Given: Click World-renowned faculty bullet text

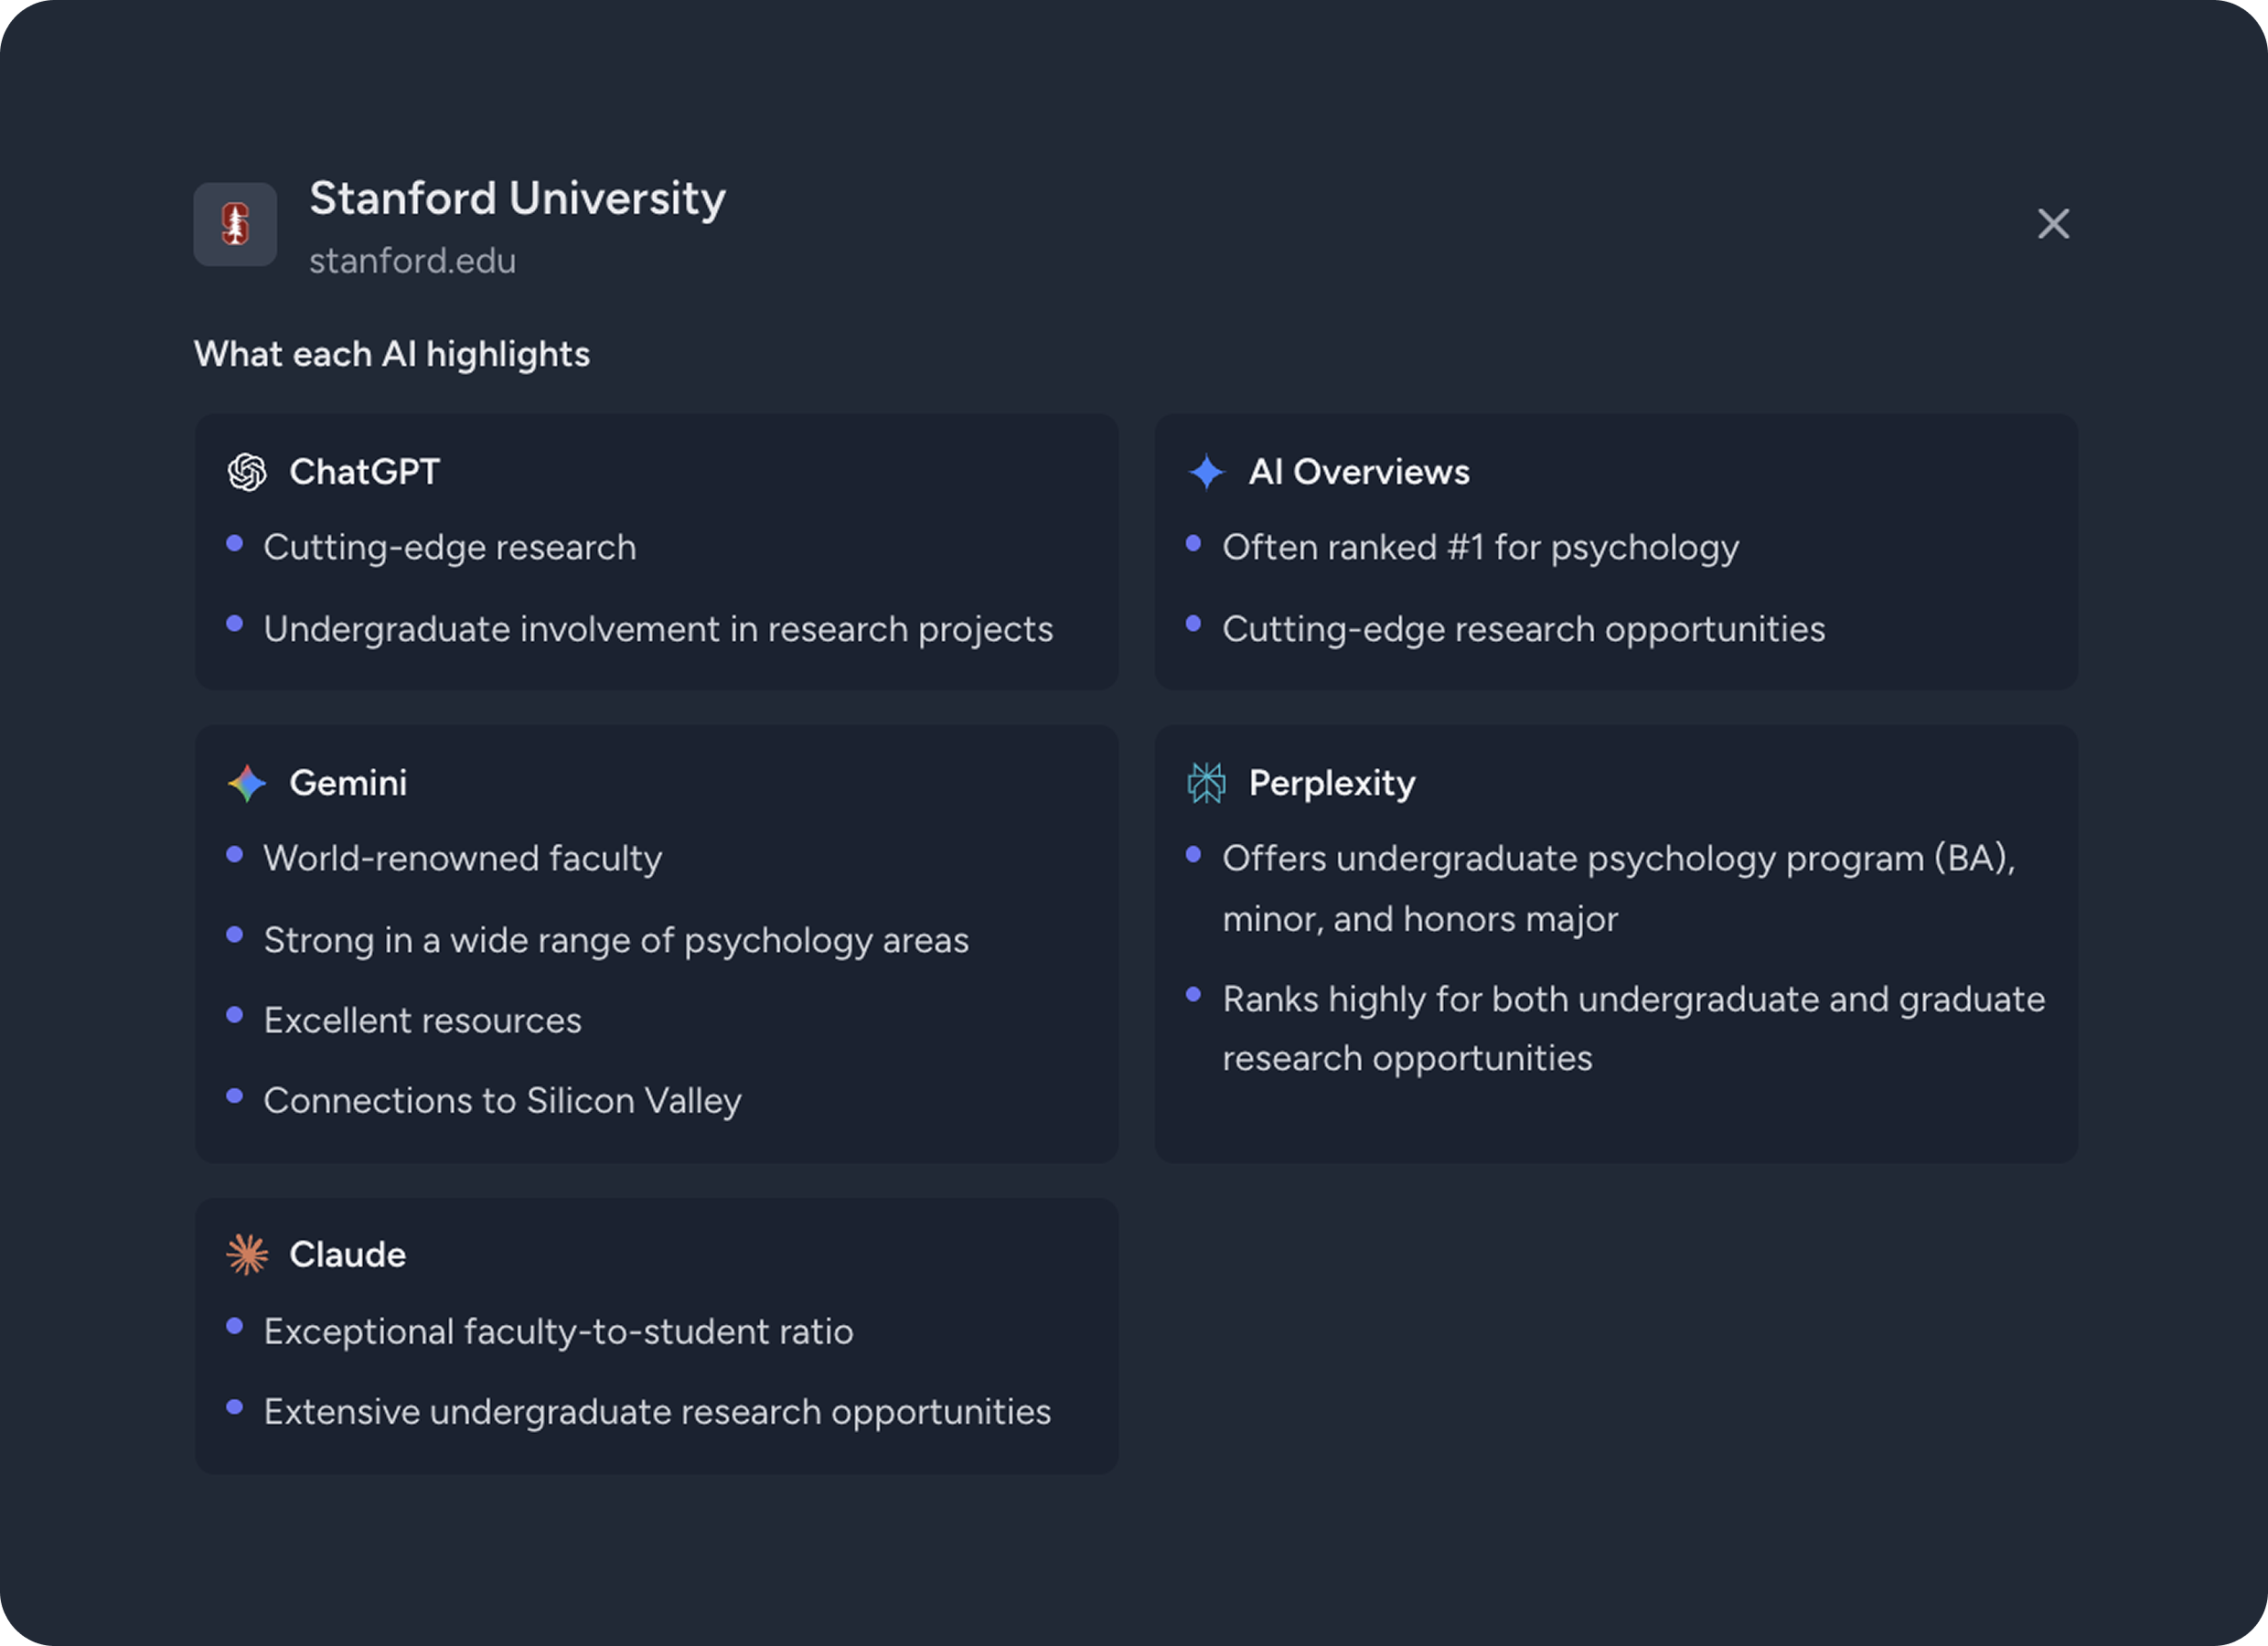Looking at the screenshot, I should (462, 857).
